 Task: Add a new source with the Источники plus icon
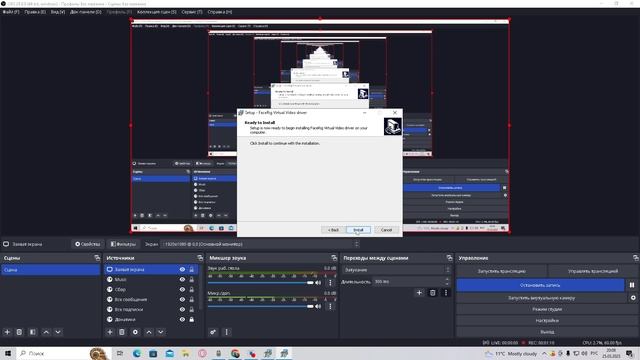click(x=109, y=332)
